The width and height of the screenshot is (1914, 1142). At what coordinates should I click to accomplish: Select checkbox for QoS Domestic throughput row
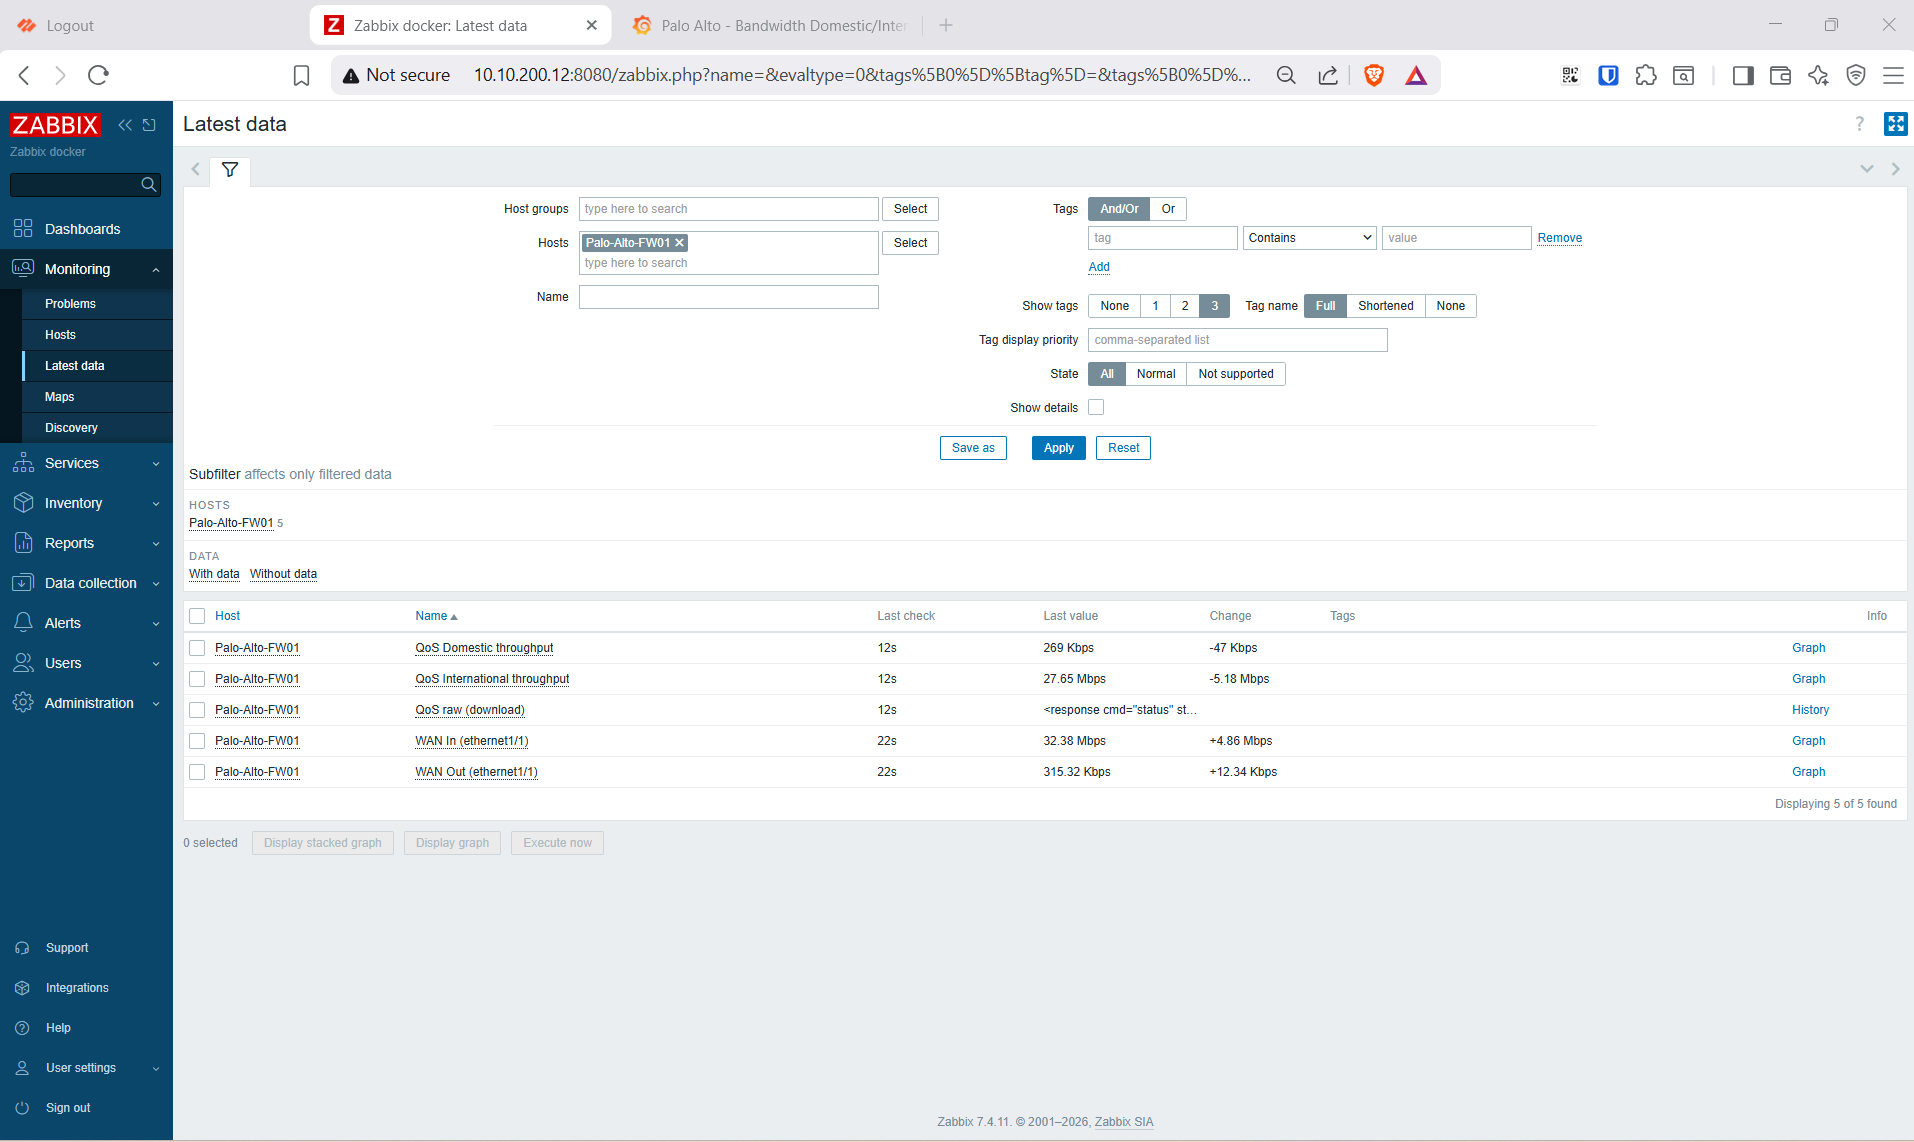pyautogui.click(x=197, y=648)
